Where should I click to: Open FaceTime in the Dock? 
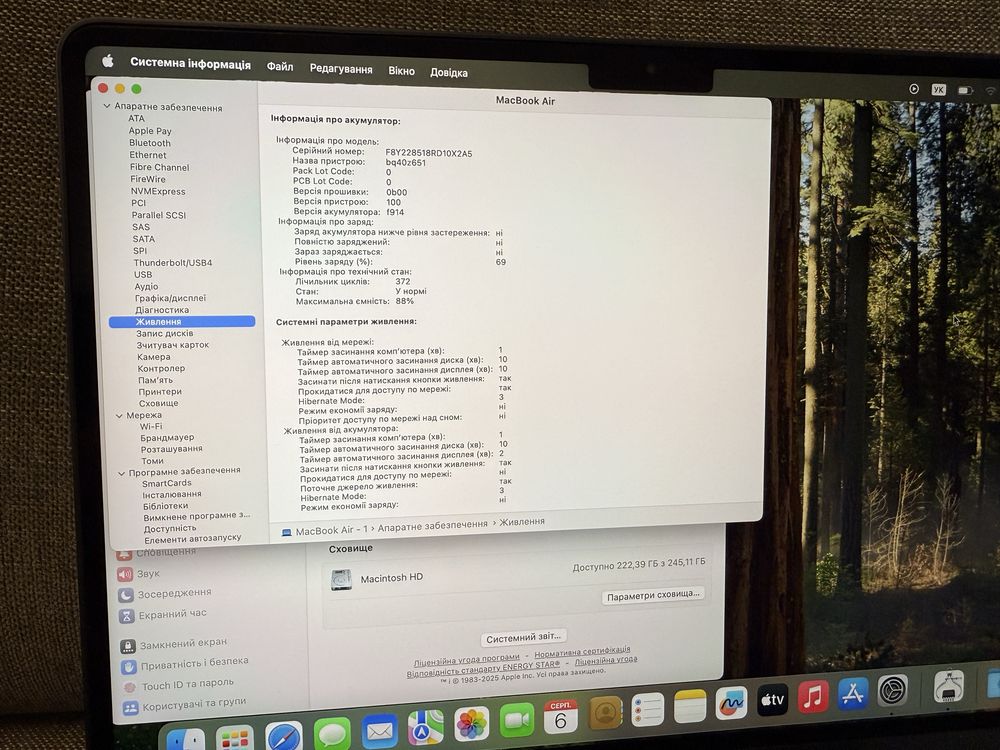517,719
